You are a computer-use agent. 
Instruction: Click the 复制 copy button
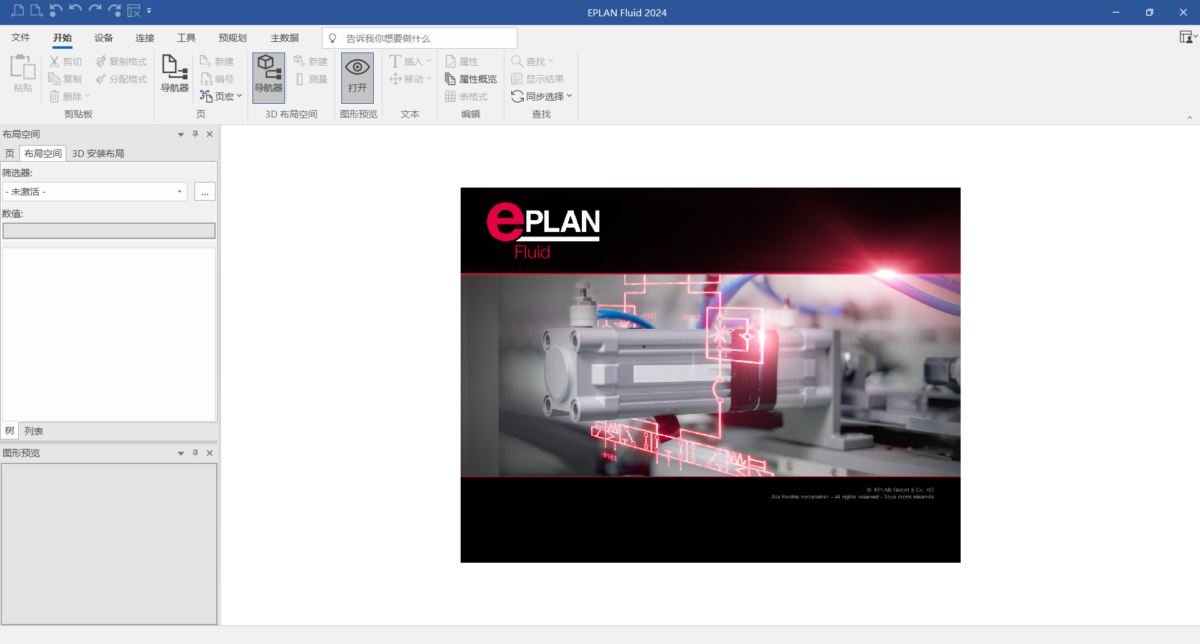coord(66,79)
